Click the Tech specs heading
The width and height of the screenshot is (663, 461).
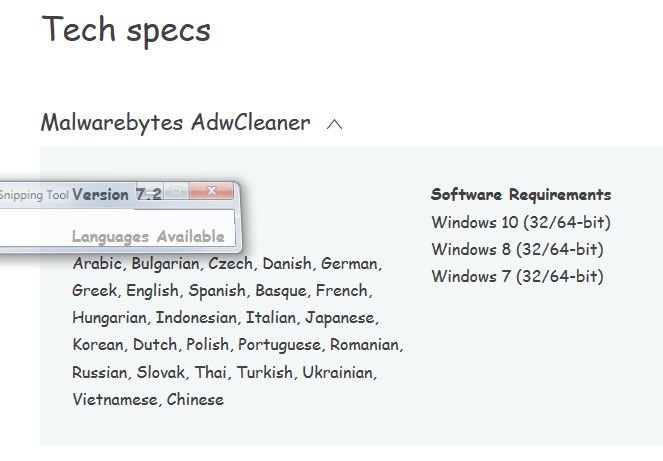(126, 30)
